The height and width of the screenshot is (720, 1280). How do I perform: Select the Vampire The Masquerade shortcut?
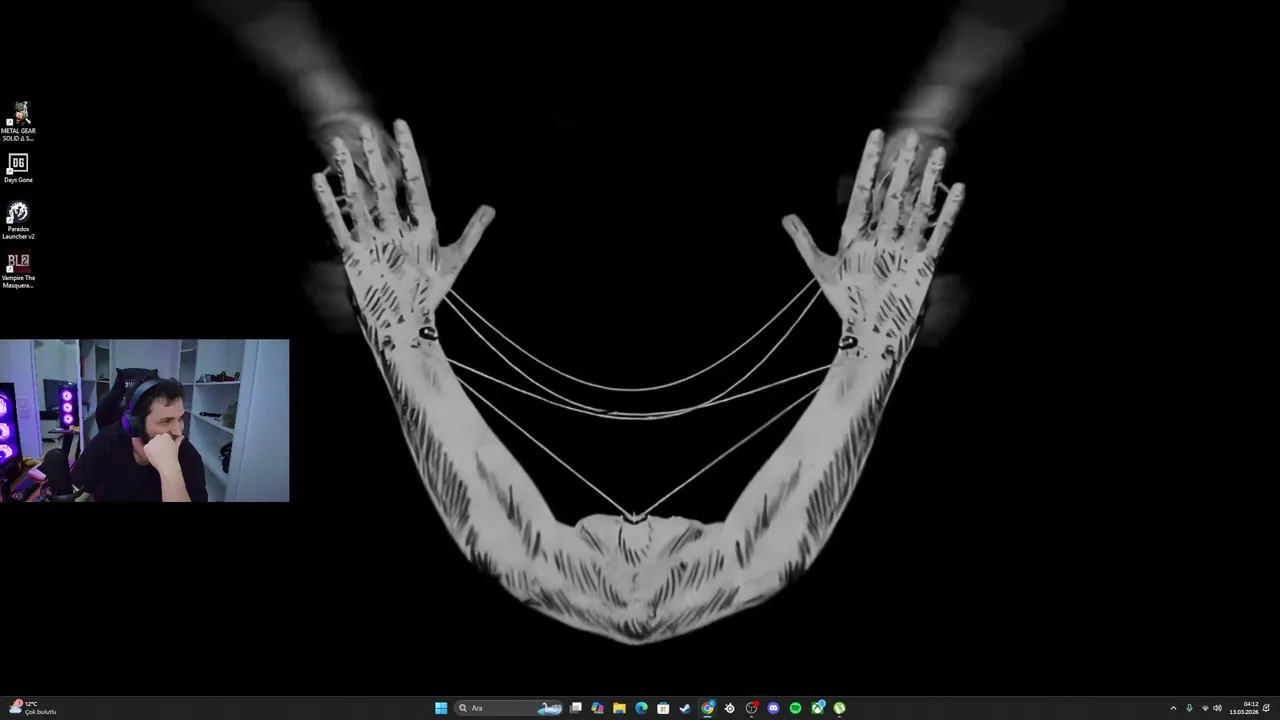[18, 271]
